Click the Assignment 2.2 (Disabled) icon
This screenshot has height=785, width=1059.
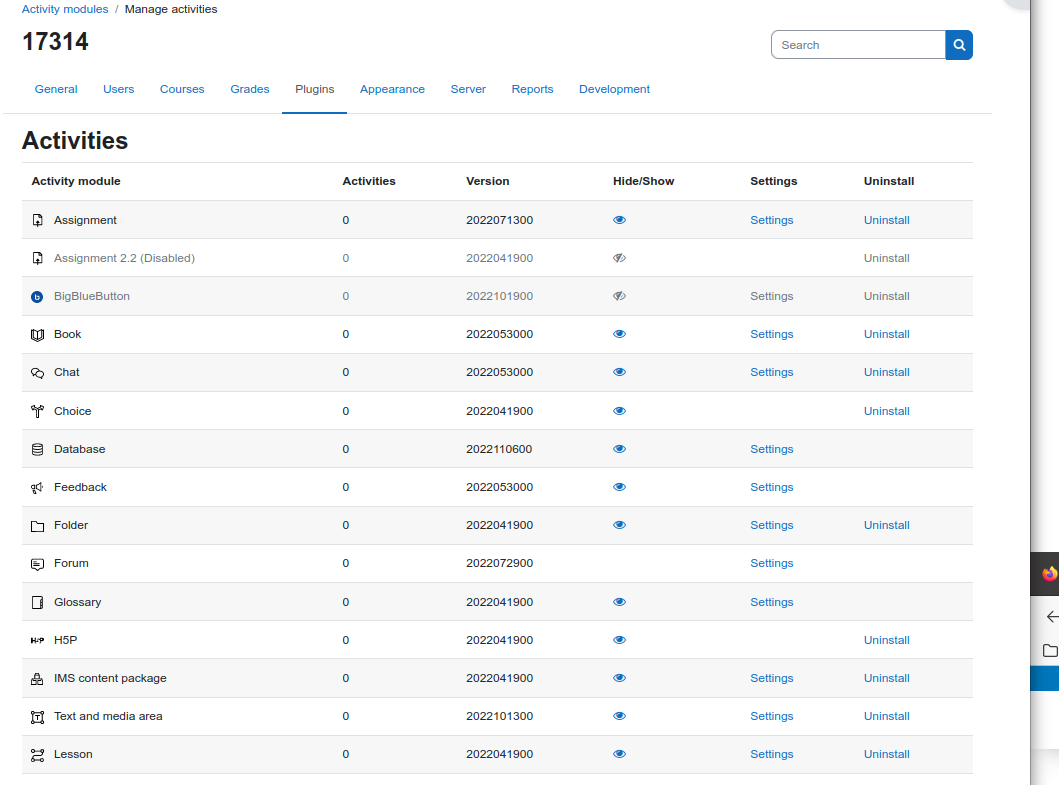point(37,258)
